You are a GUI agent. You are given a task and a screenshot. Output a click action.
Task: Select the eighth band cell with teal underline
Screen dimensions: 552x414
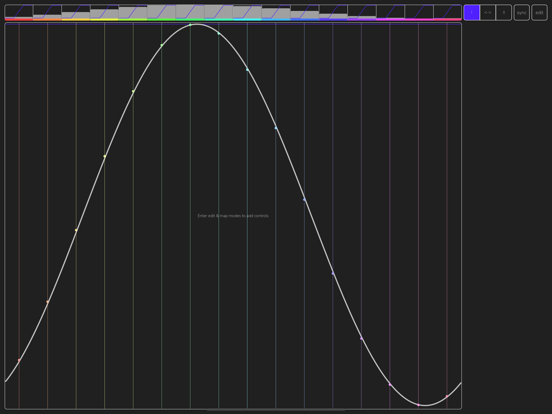pos(219,13)
